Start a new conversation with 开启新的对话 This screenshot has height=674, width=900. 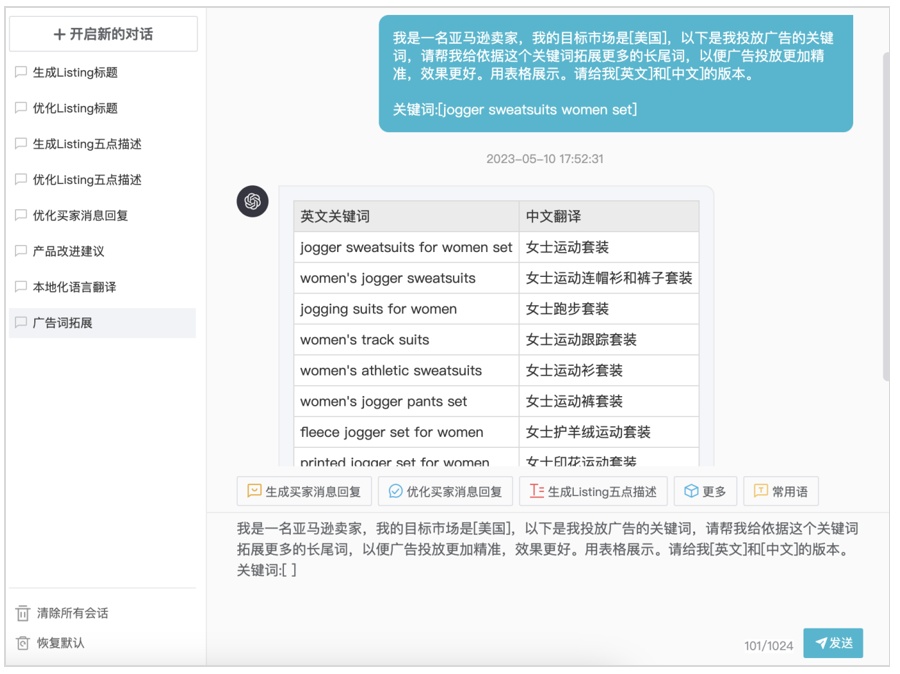pos(103,34)
